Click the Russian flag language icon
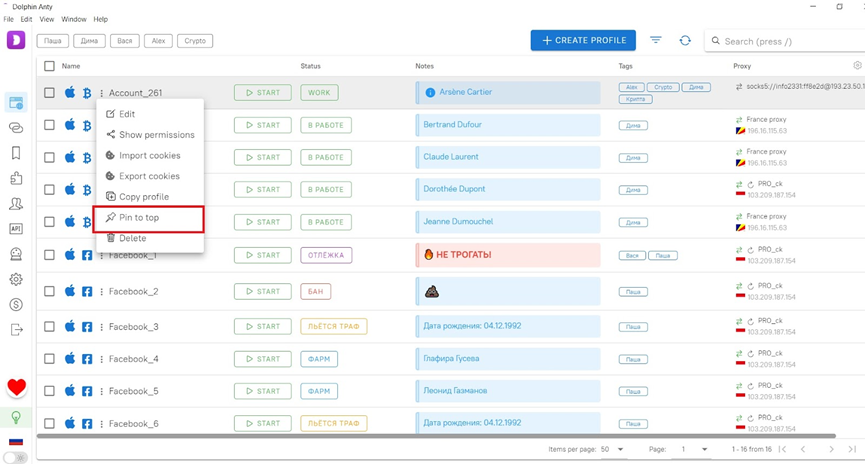This screenshot has width=865, height=464. (x=16, y=441)
